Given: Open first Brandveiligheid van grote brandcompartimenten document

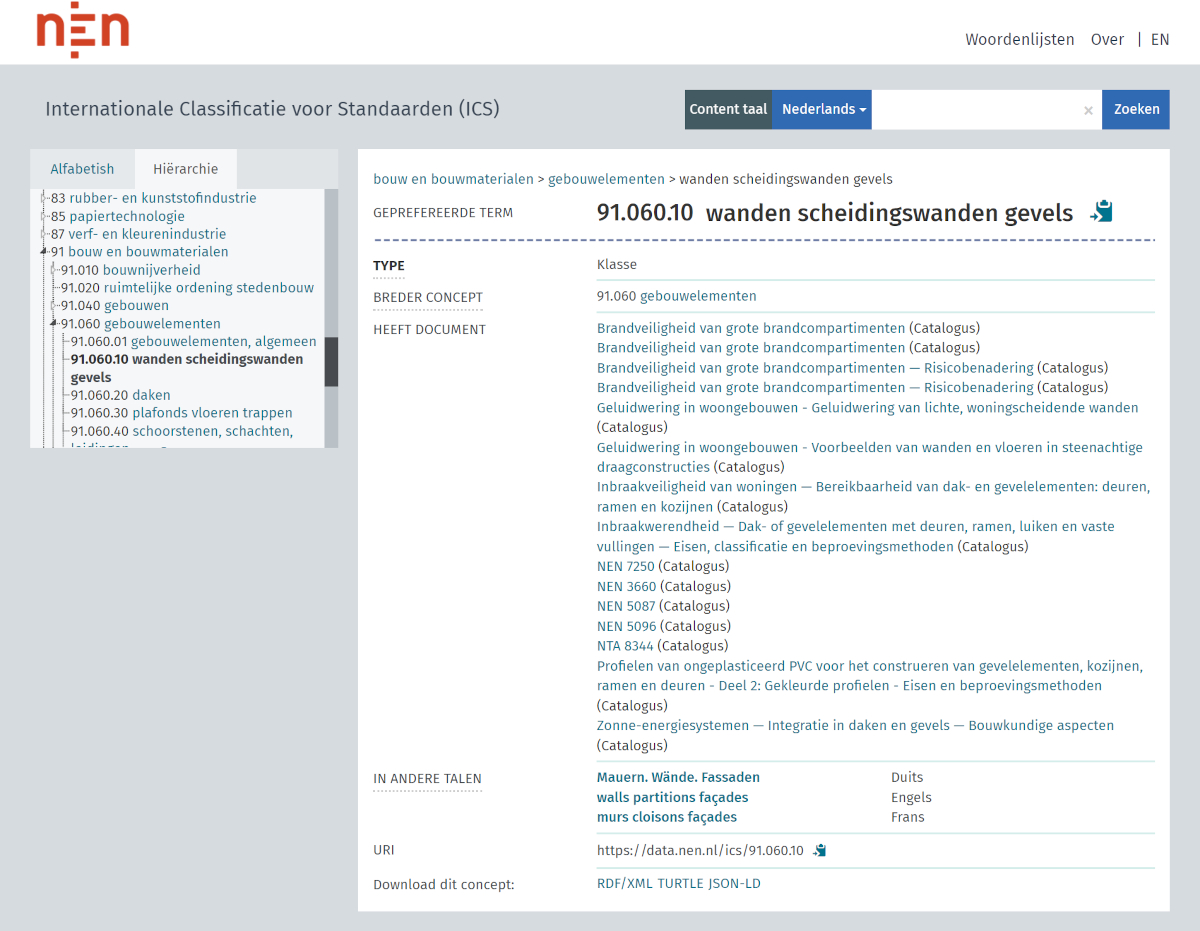Looking at the screenshot, I should point(751,328).
